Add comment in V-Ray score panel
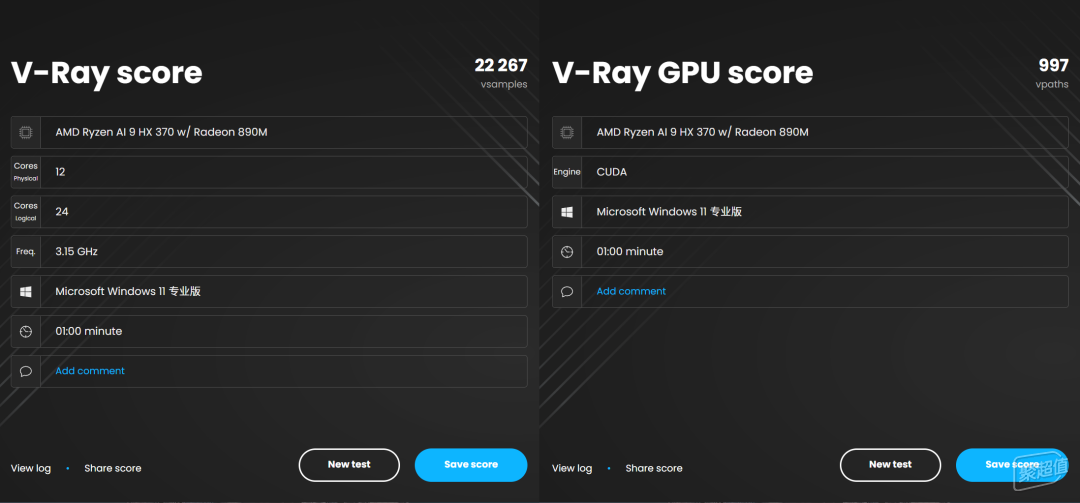This screenshot has width=1080, height=503. [90, 371]
